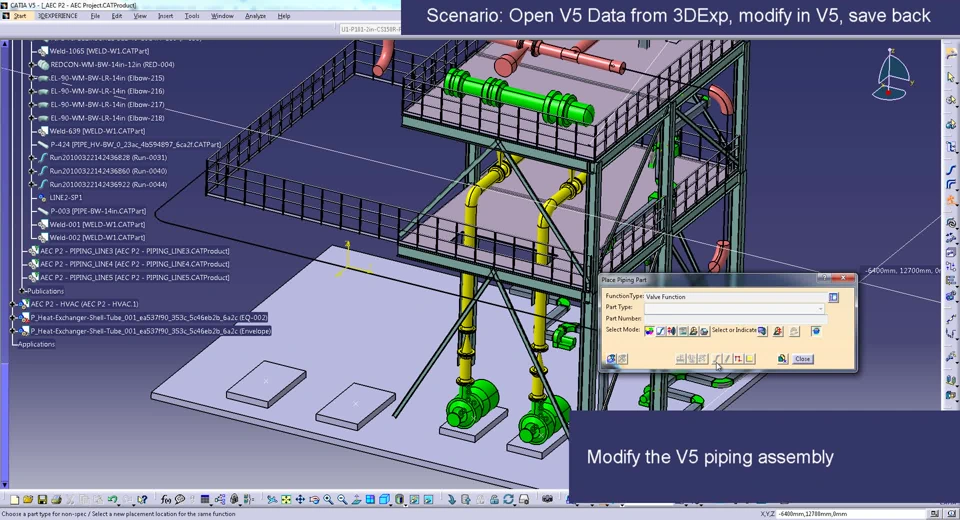Click the Shading view mode icon
This screenshot has width=960, height=520.
399,500
